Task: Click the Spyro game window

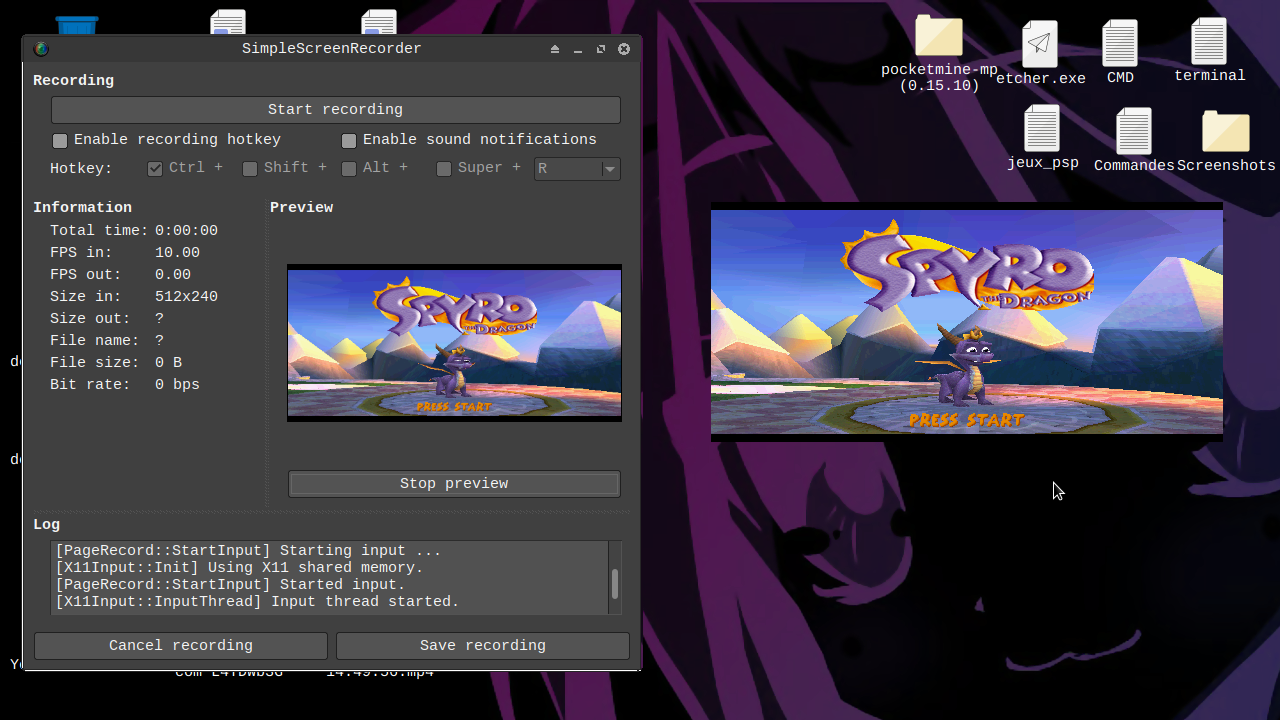Action: point(967,322)
